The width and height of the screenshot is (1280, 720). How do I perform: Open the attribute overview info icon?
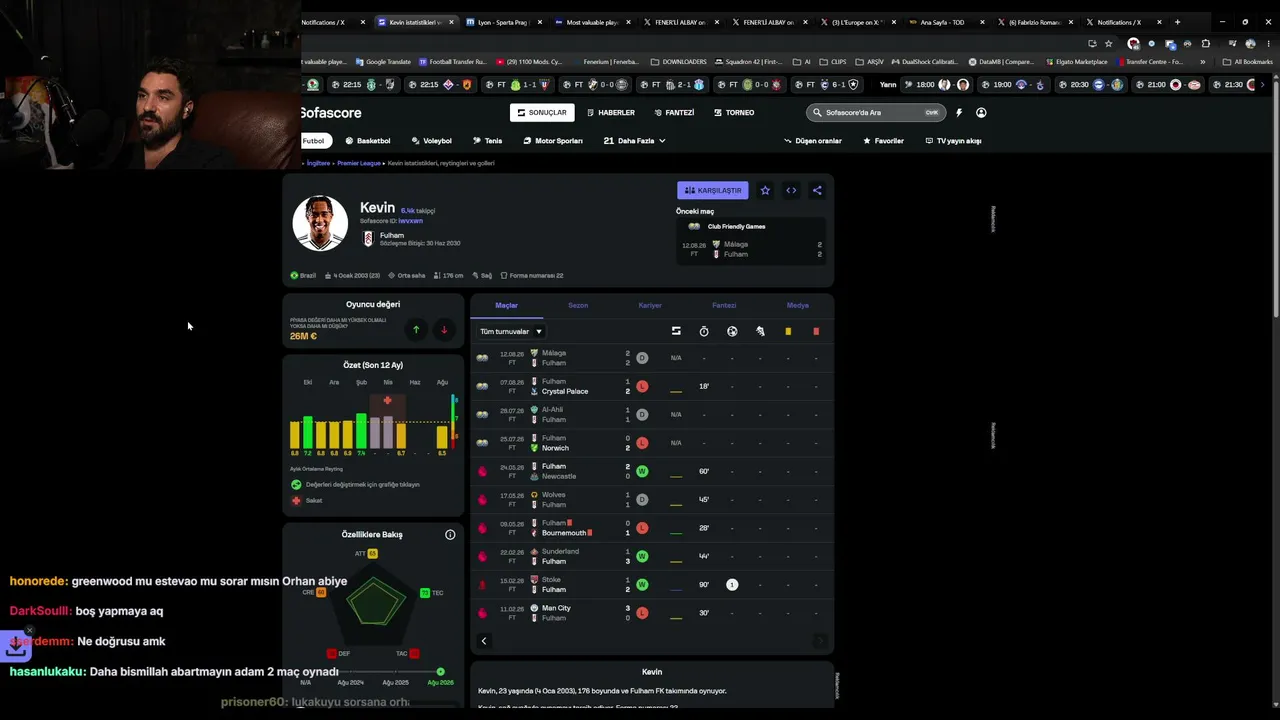(450, 535)
